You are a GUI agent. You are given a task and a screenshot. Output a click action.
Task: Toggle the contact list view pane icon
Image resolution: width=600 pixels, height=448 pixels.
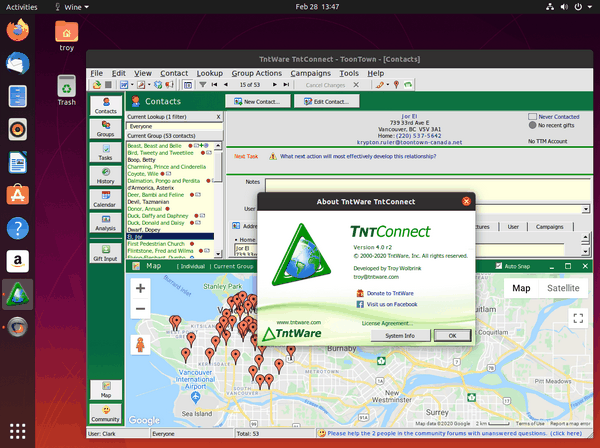click(x=188, y=85)
